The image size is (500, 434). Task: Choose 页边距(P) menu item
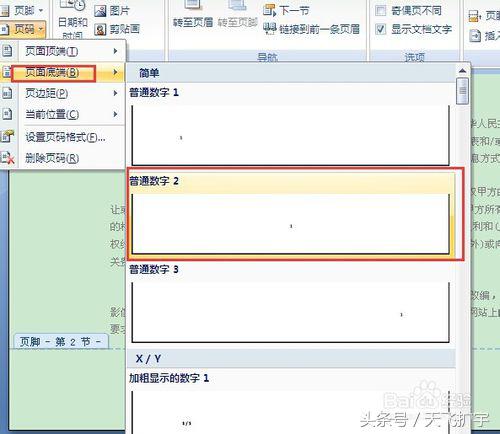pyautogui.click(x=63, y=93)
